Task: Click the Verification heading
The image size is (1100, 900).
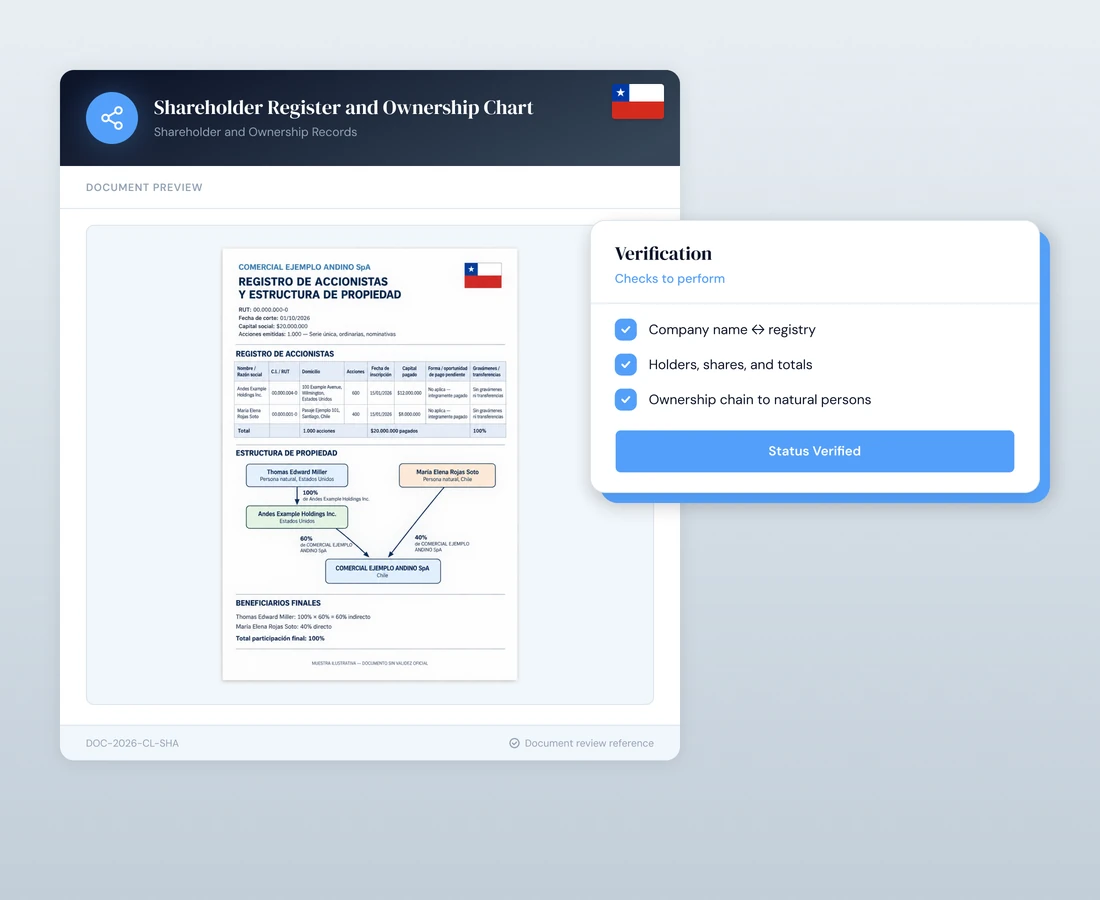Action: coord(663,253)
